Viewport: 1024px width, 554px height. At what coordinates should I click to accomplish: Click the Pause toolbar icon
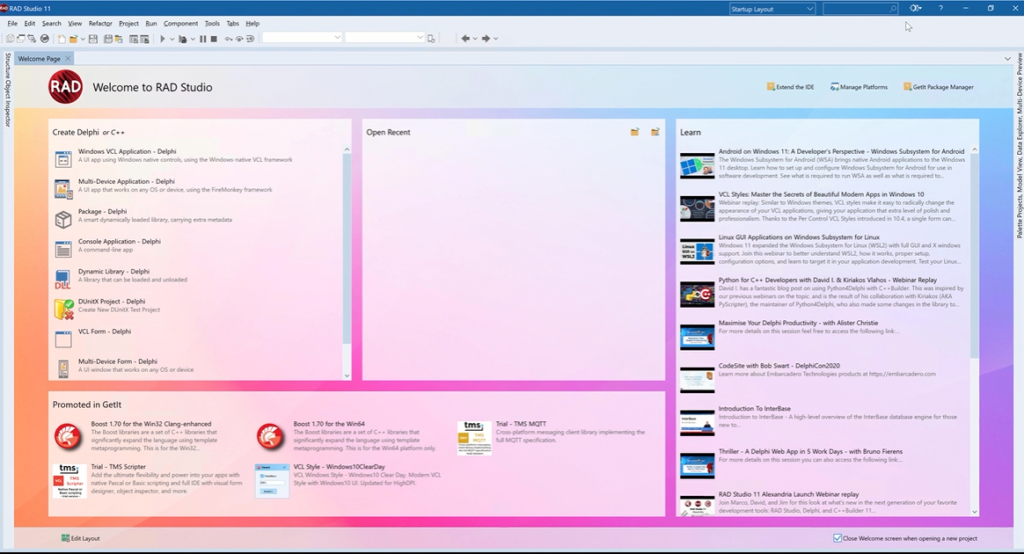[203, 39]
